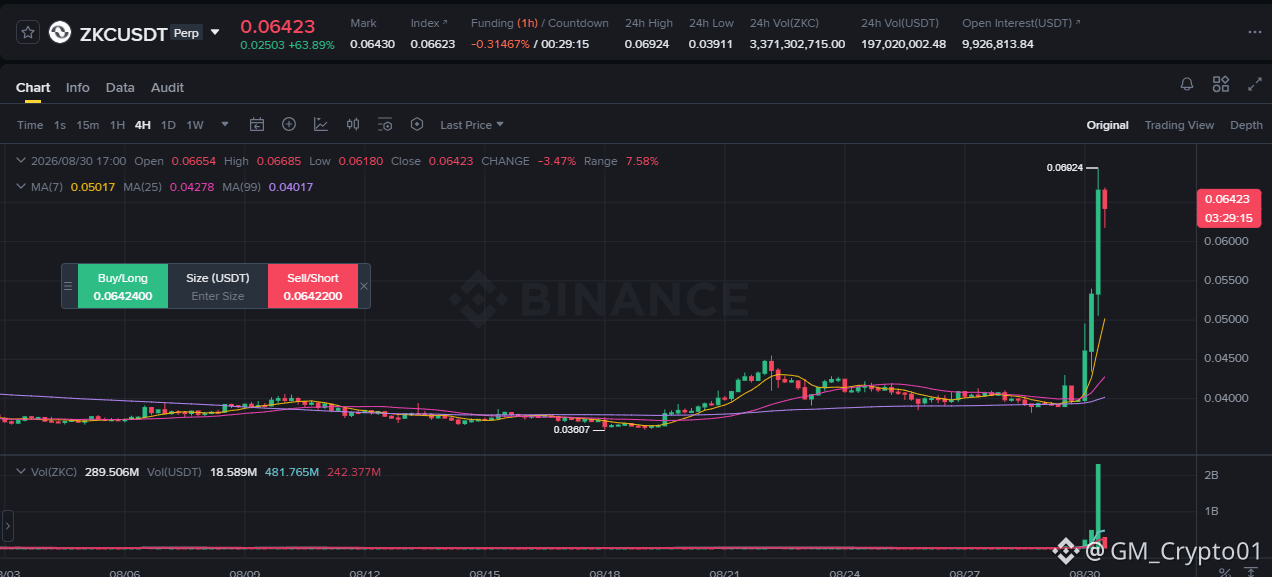Open the layout widgets grid icon

pos(1221,85)
